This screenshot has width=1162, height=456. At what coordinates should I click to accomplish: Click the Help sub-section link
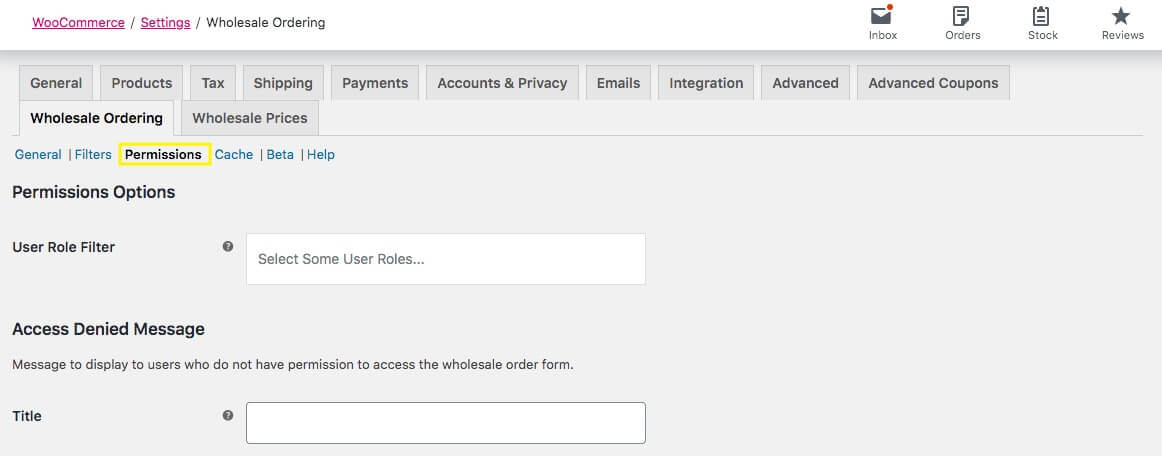(x=321, y=155)
